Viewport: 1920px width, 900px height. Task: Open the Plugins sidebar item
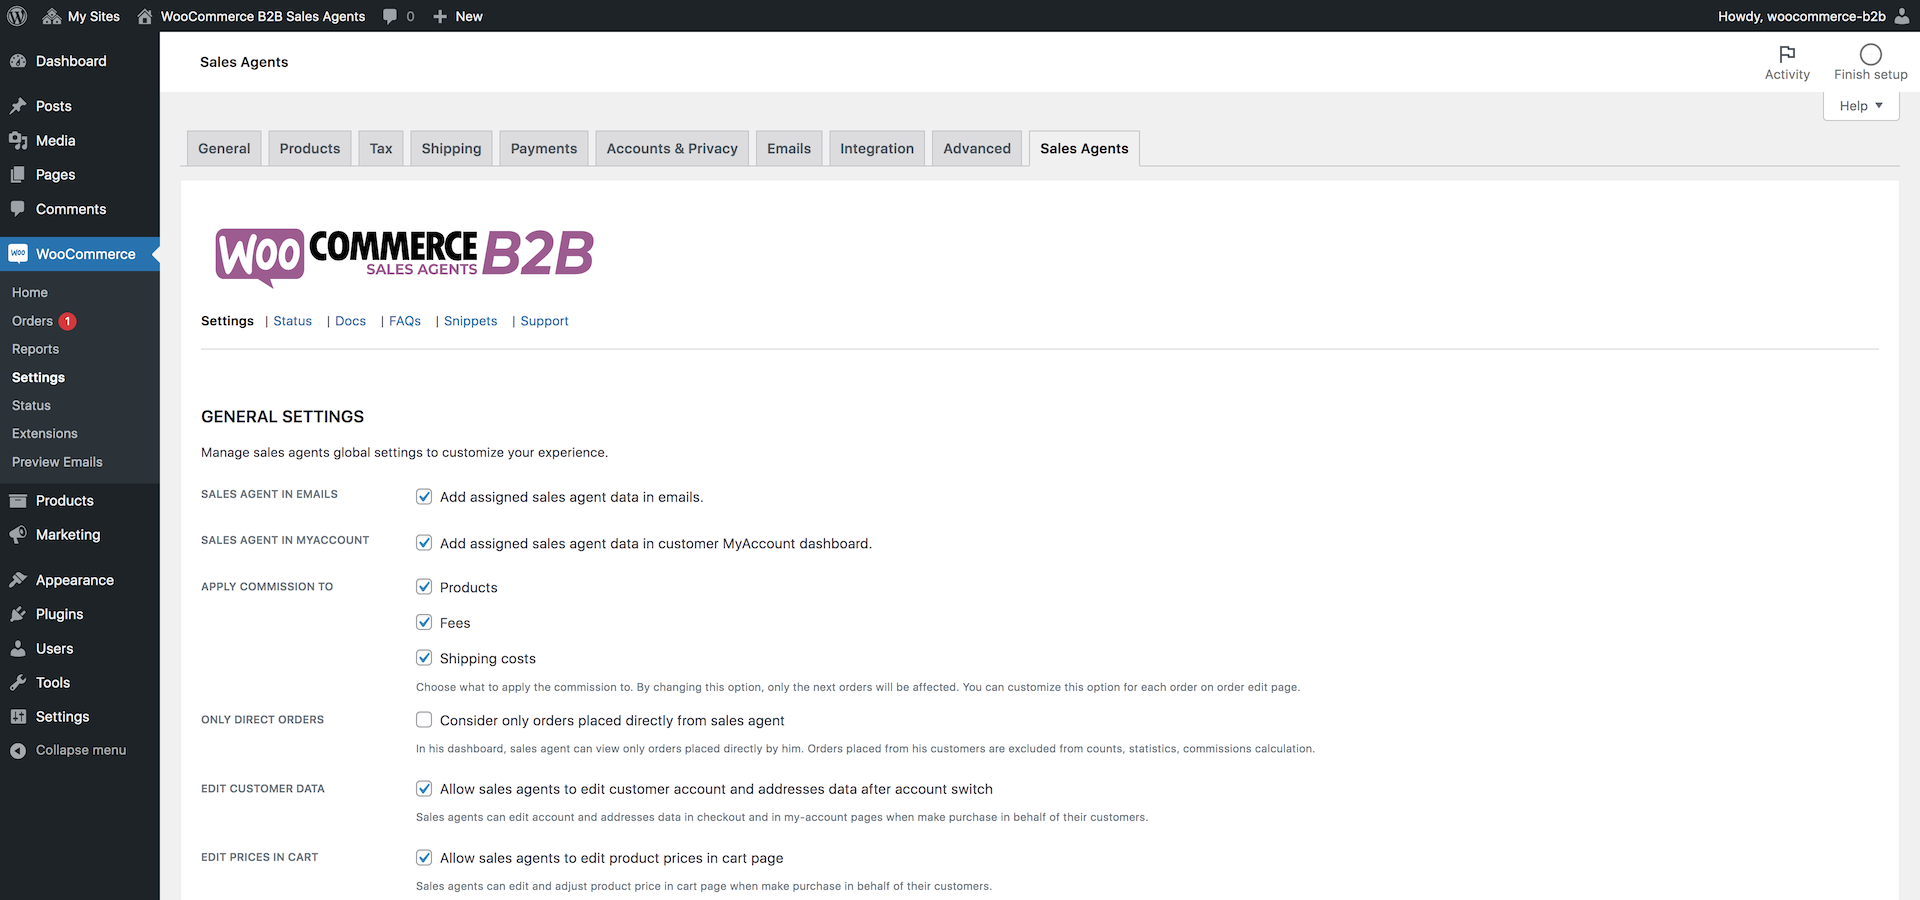tap(58, 613)
